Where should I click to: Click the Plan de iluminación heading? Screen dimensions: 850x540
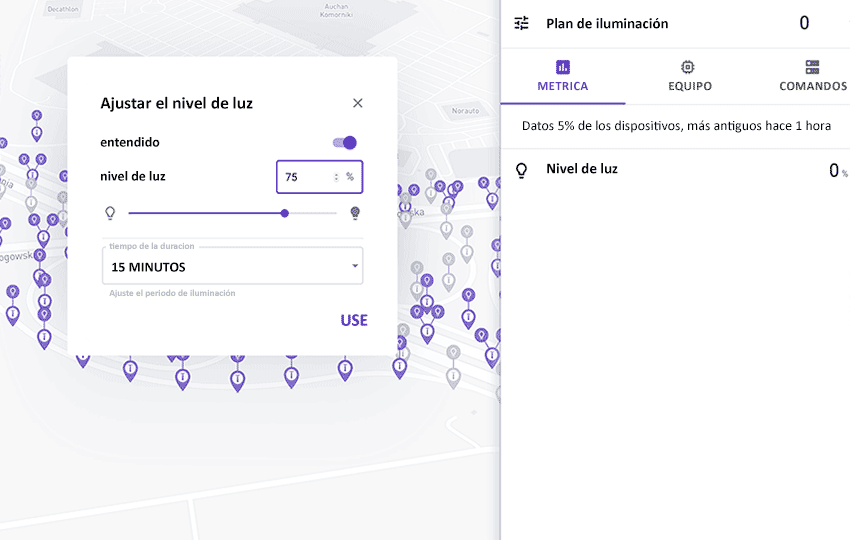click(607, 23)
